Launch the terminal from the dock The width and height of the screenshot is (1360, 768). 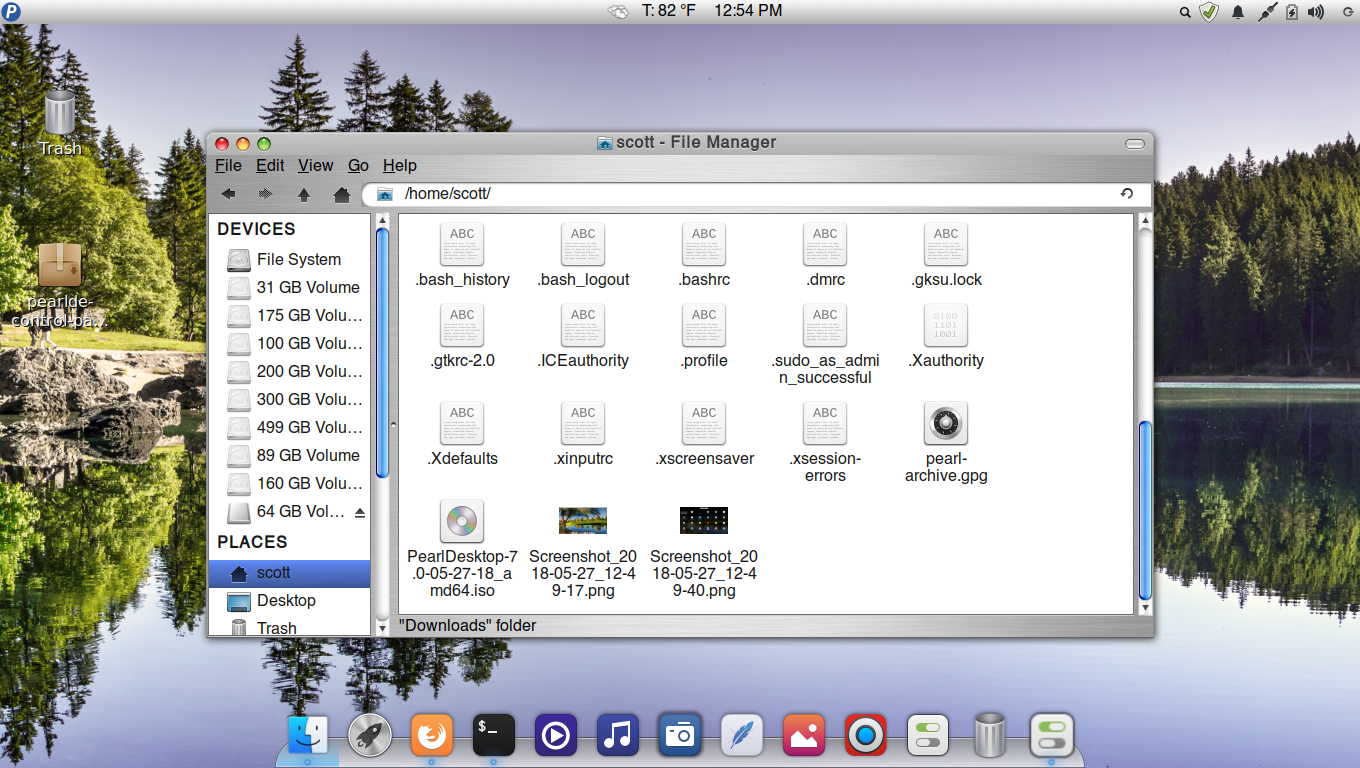click(493, 737)
